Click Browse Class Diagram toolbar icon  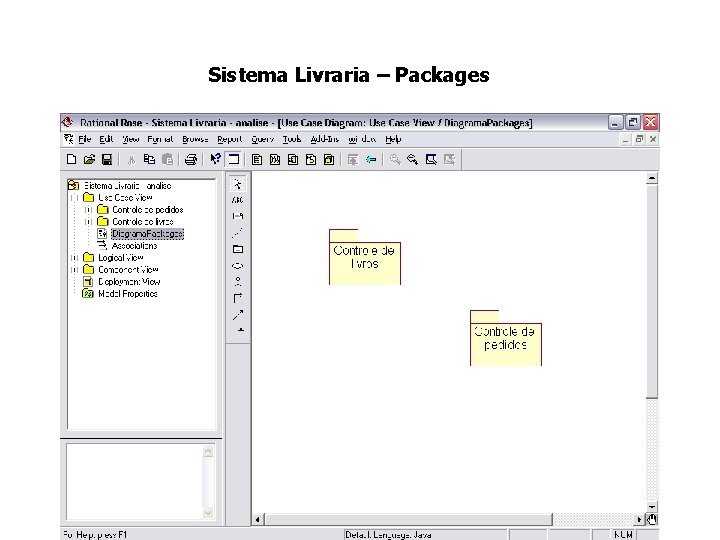click(257, 159)
